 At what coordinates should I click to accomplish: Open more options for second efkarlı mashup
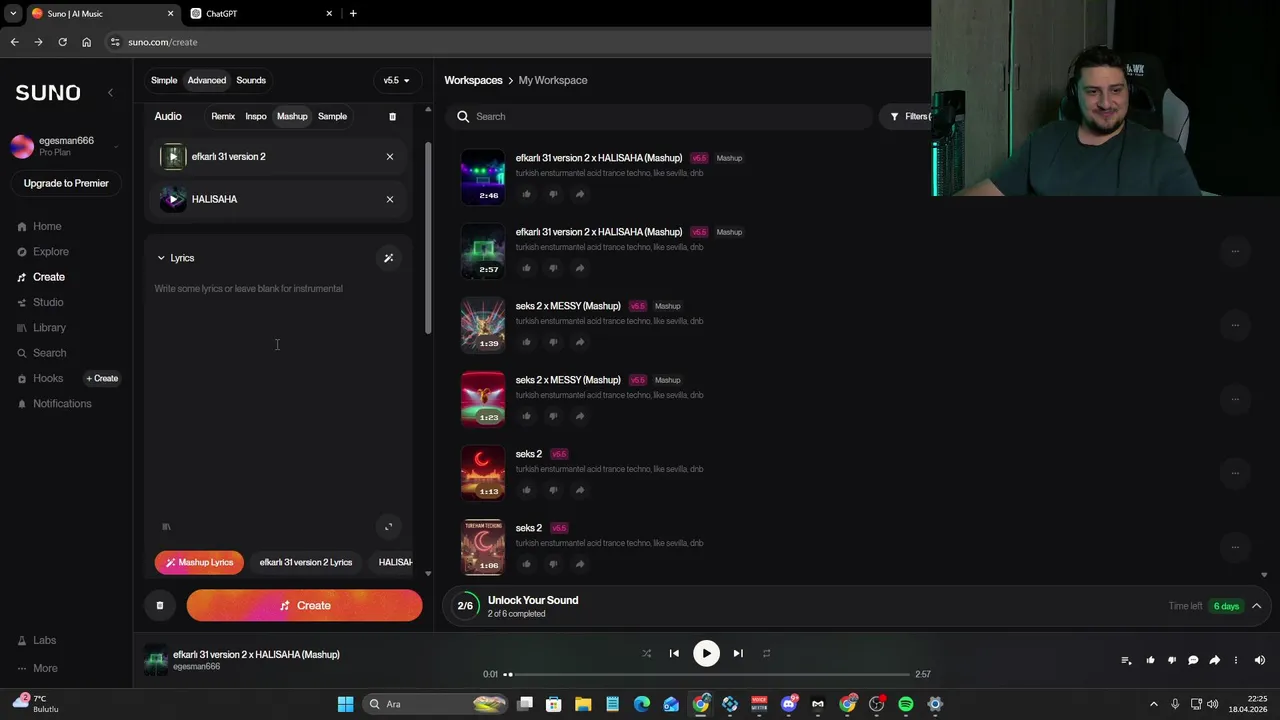[1235, 251]
